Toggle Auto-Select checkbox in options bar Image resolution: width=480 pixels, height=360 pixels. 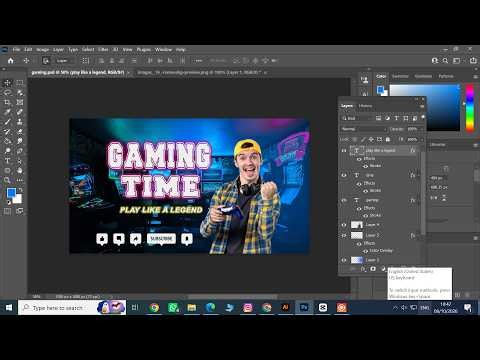pyautogui.click(x=46, y=61)
